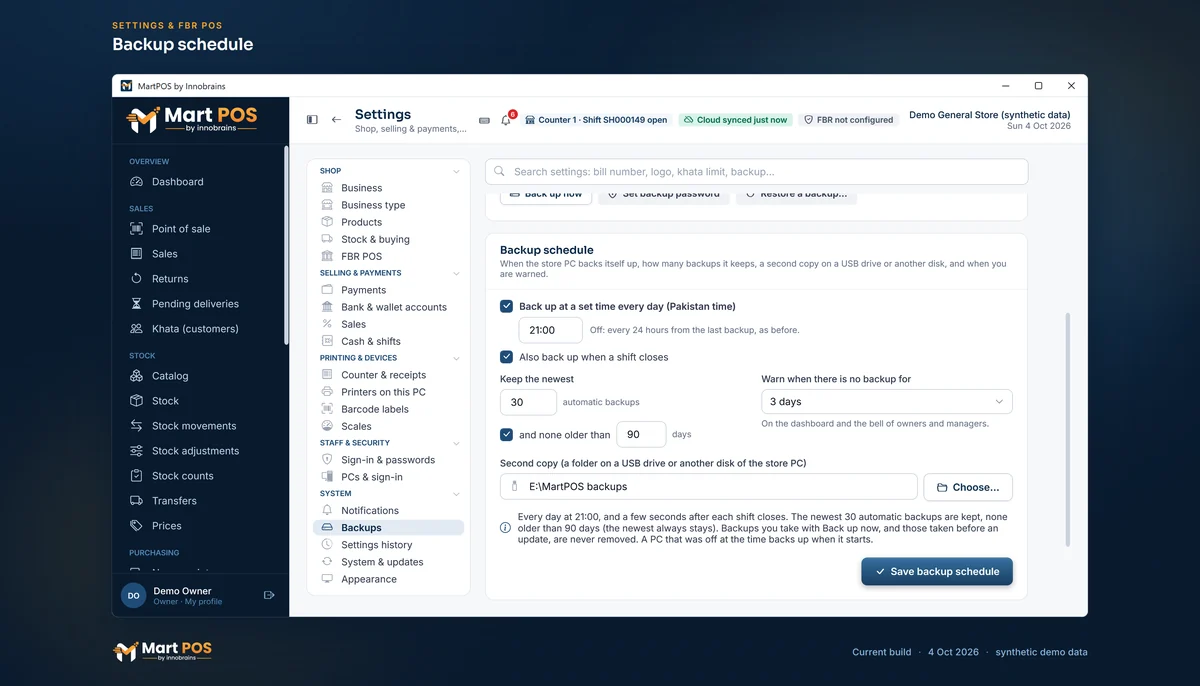The width and height of the screenshot is (1200, 686).
Task: Collapse PRINTING & DEVICES group
Action: click(456, 358)
